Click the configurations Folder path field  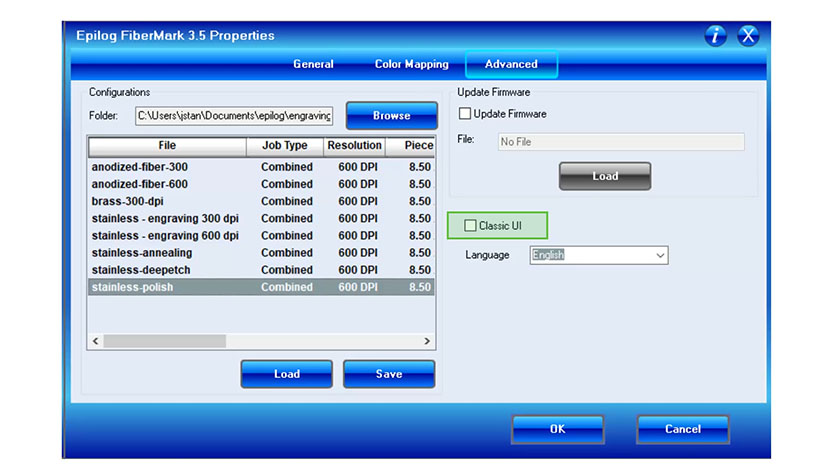(x=234, y=116)
